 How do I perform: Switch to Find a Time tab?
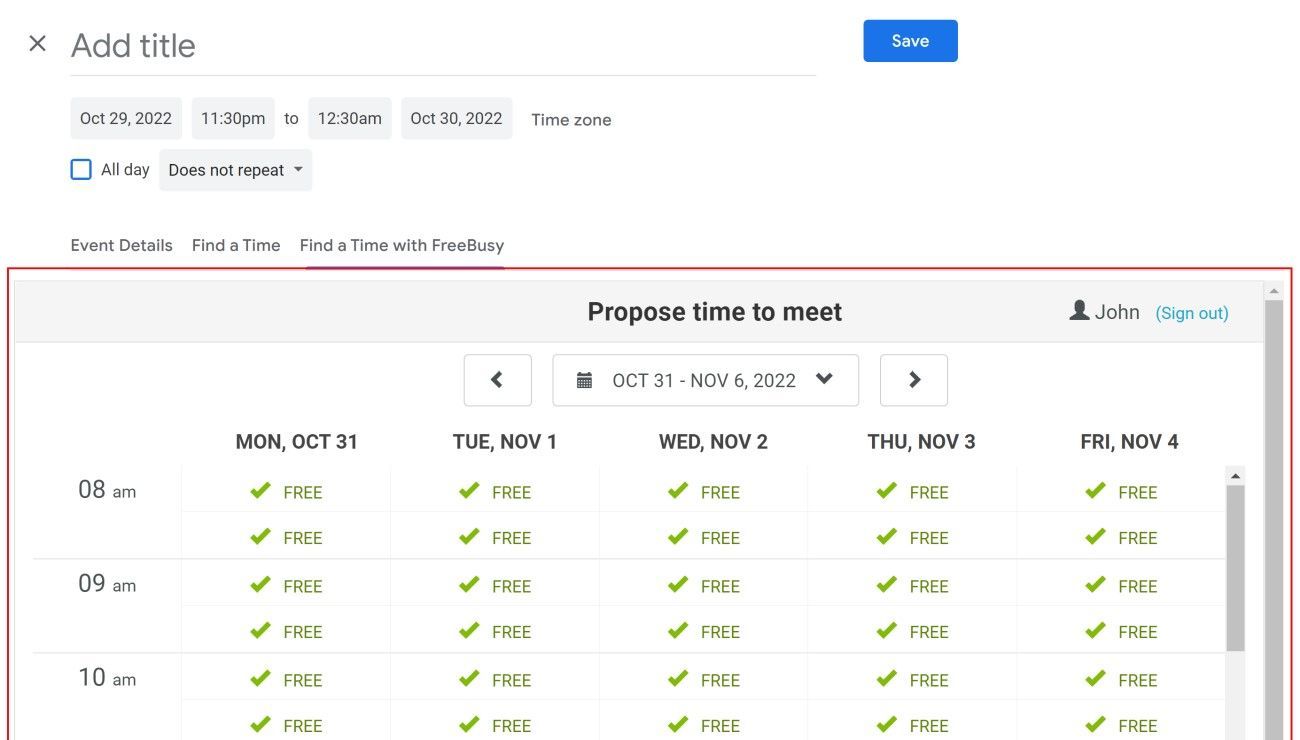(236, 245)
